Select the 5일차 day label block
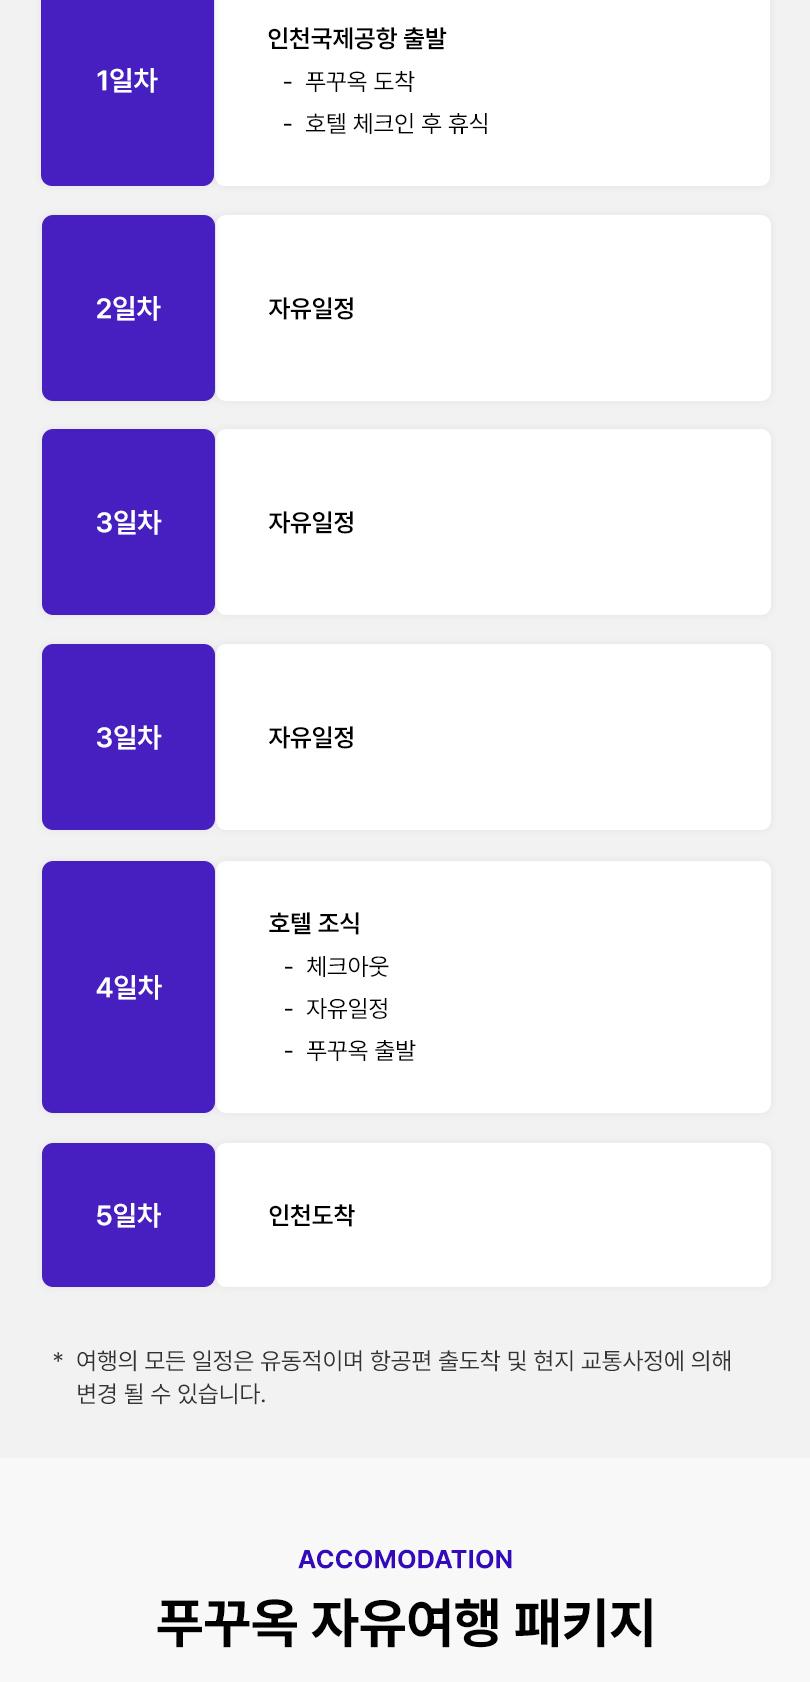The width and height of the screenshot is (810, 1682). pos(128,1215)
